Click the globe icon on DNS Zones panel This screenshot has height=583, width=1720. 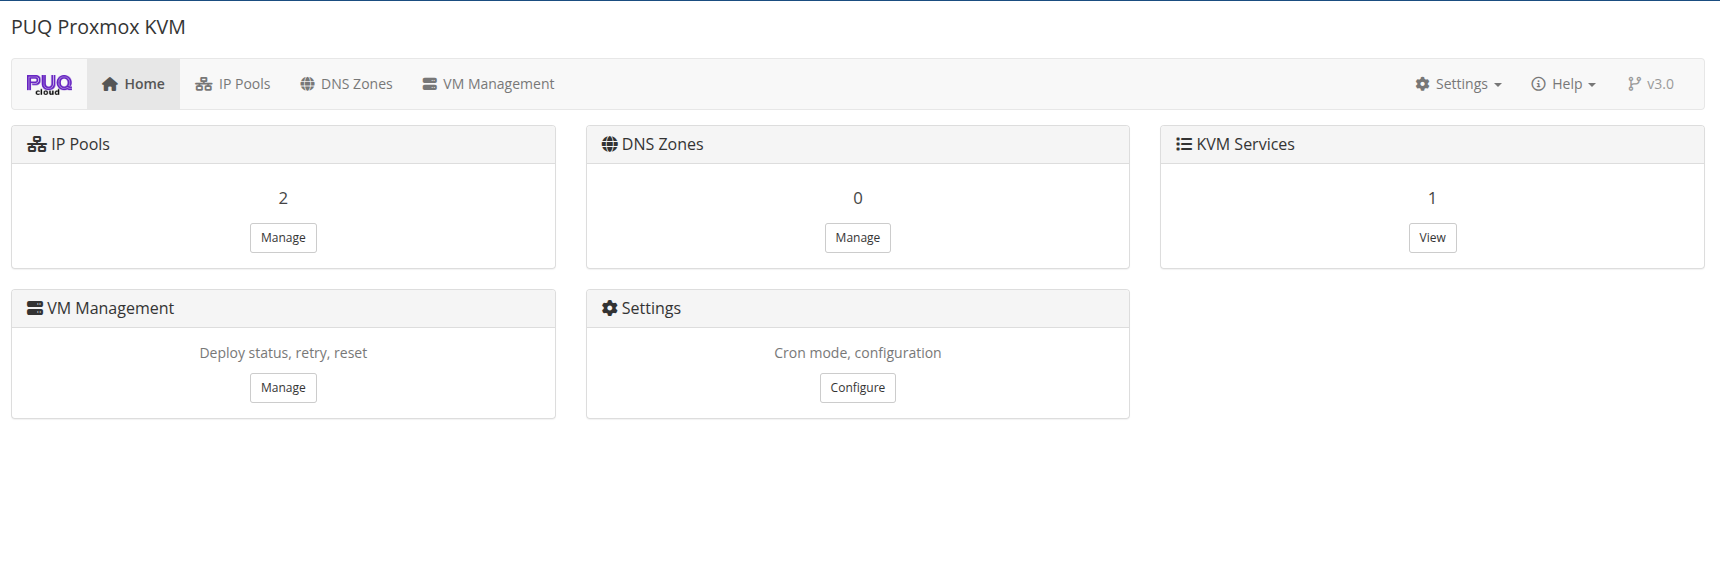[609, 143]
